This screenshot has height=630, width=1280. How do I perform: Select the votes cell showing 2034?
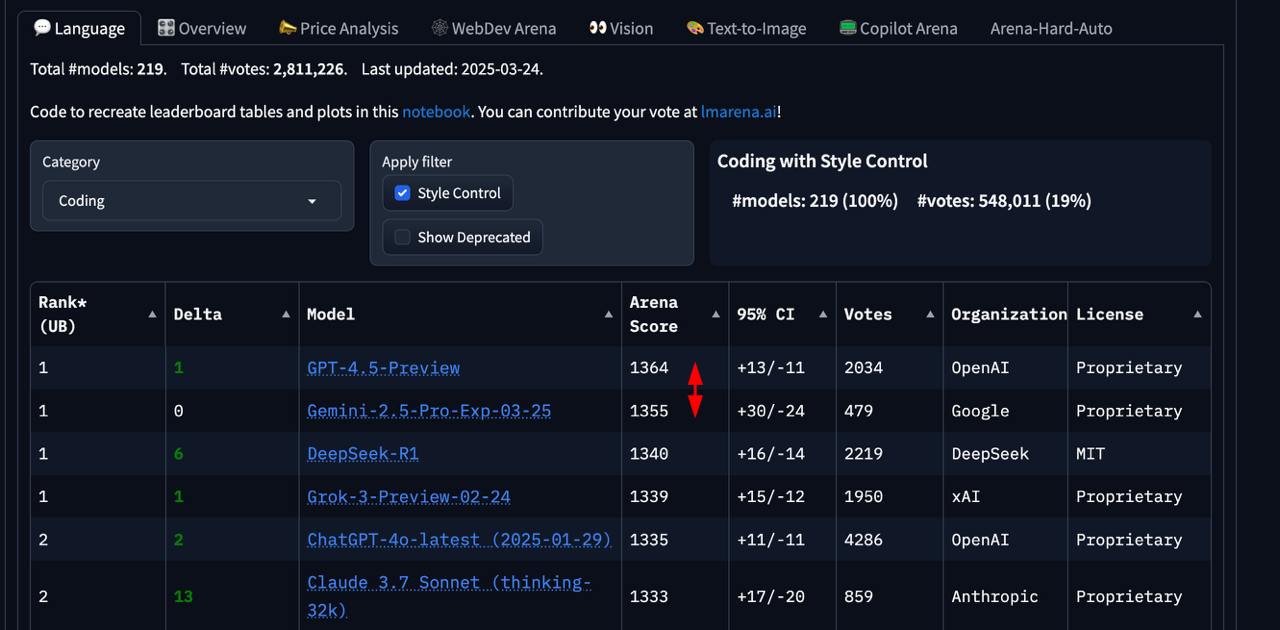tap(890, 368)
